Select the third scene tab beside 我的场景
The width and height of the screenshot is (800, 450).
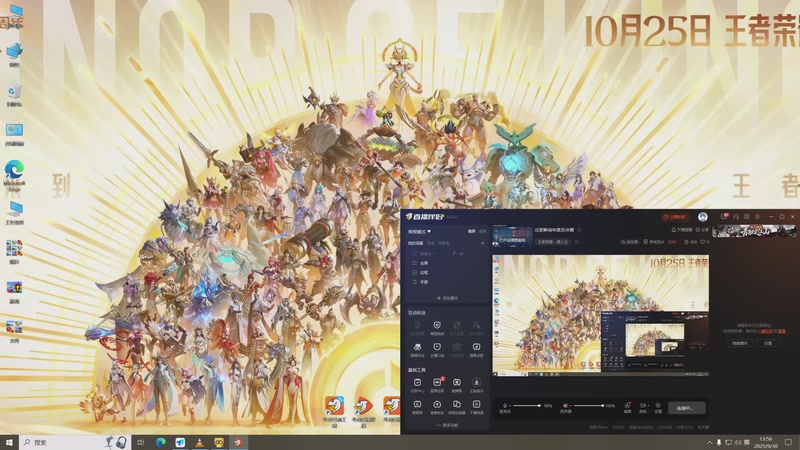[443, 243]
